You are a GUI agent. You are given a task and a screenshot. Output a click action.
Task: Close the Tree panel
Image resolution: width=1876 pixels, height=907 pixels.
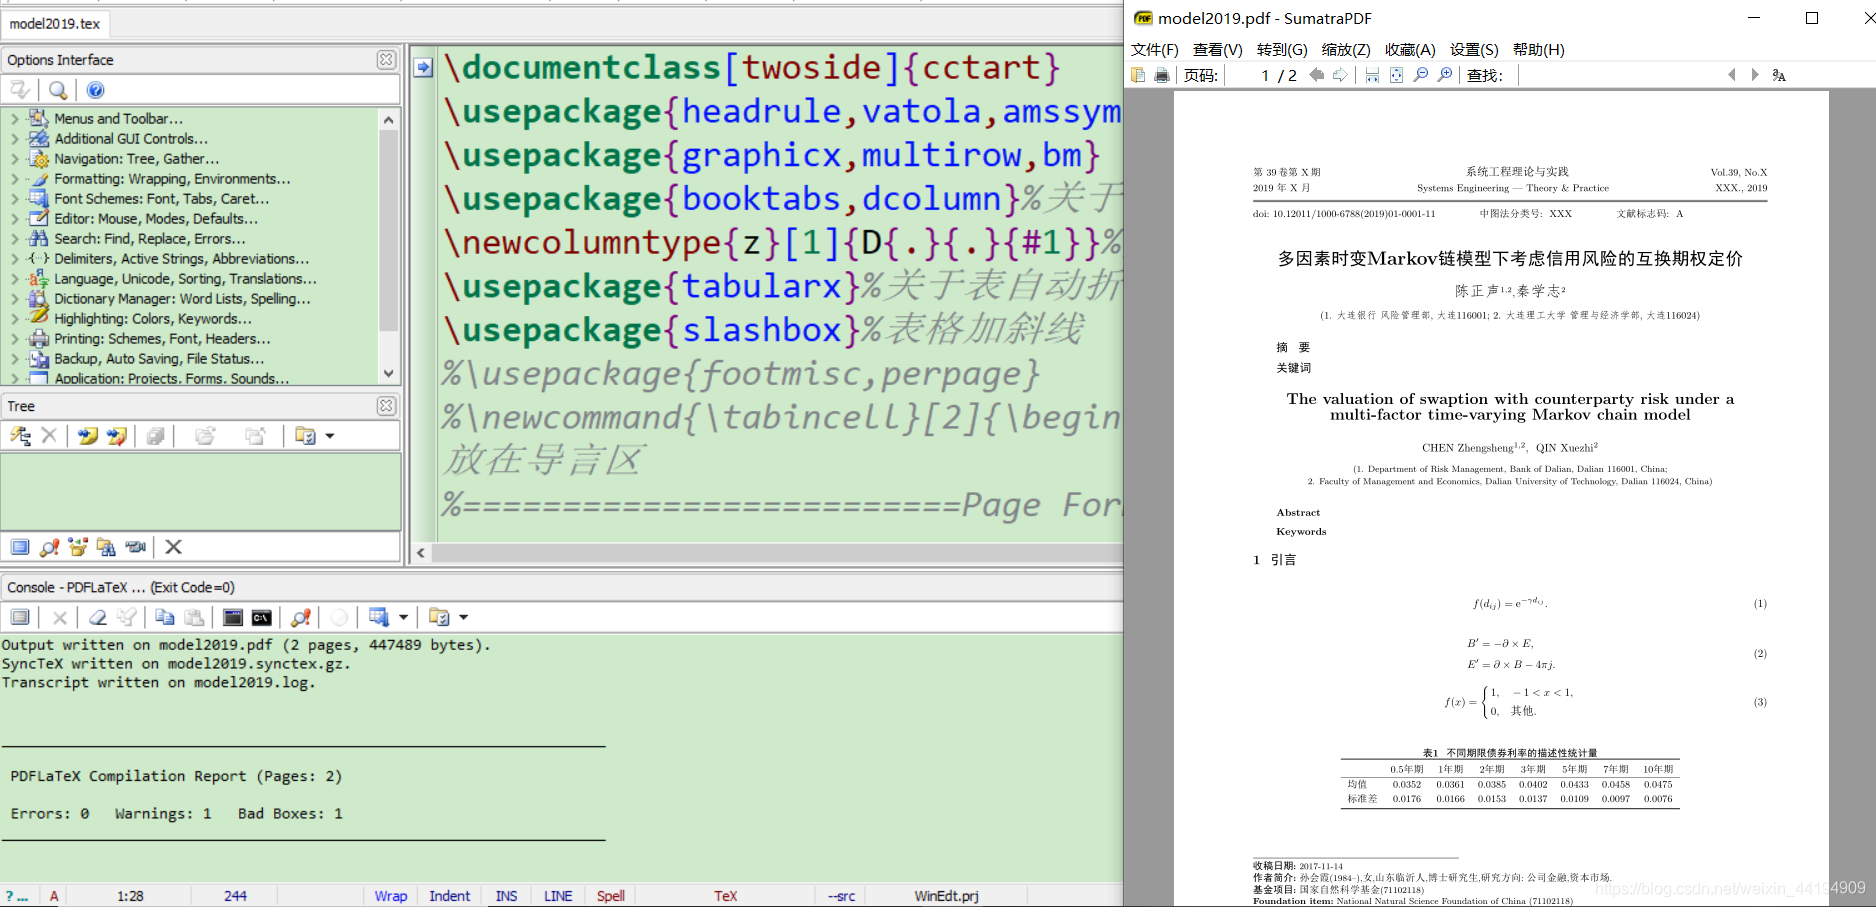coord(386,406)
